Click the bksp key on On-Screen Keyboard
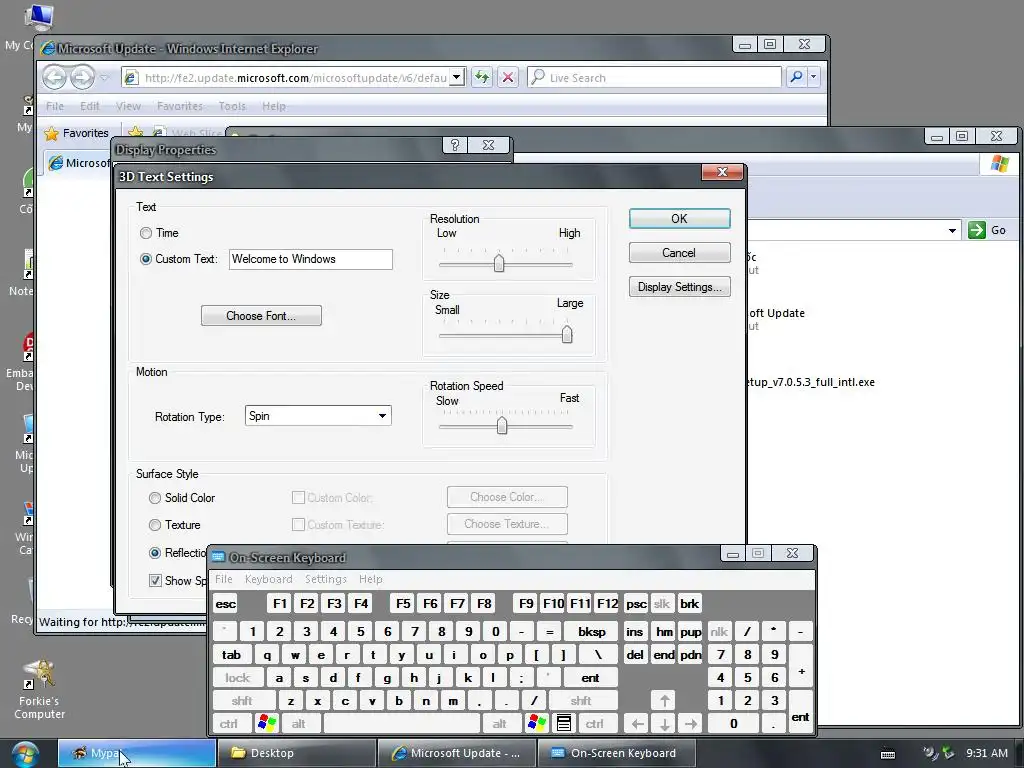The width and height of the screenshot is (1024, 768). coord(592,632)
